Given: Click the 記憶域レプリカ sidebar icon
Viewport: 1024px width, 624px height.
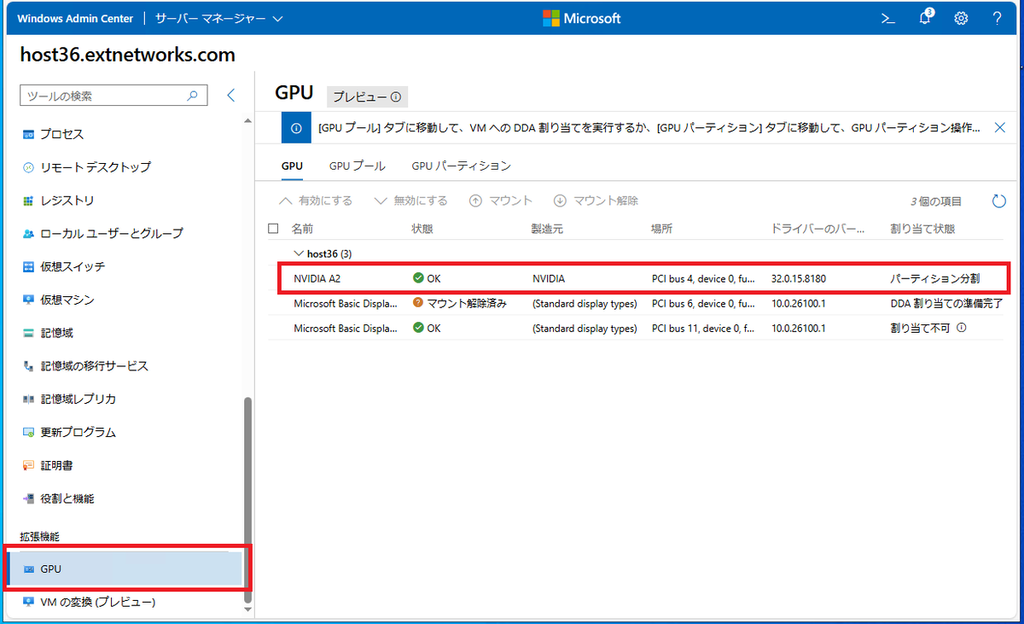Looking at the screenshot, I should [28, 399].
